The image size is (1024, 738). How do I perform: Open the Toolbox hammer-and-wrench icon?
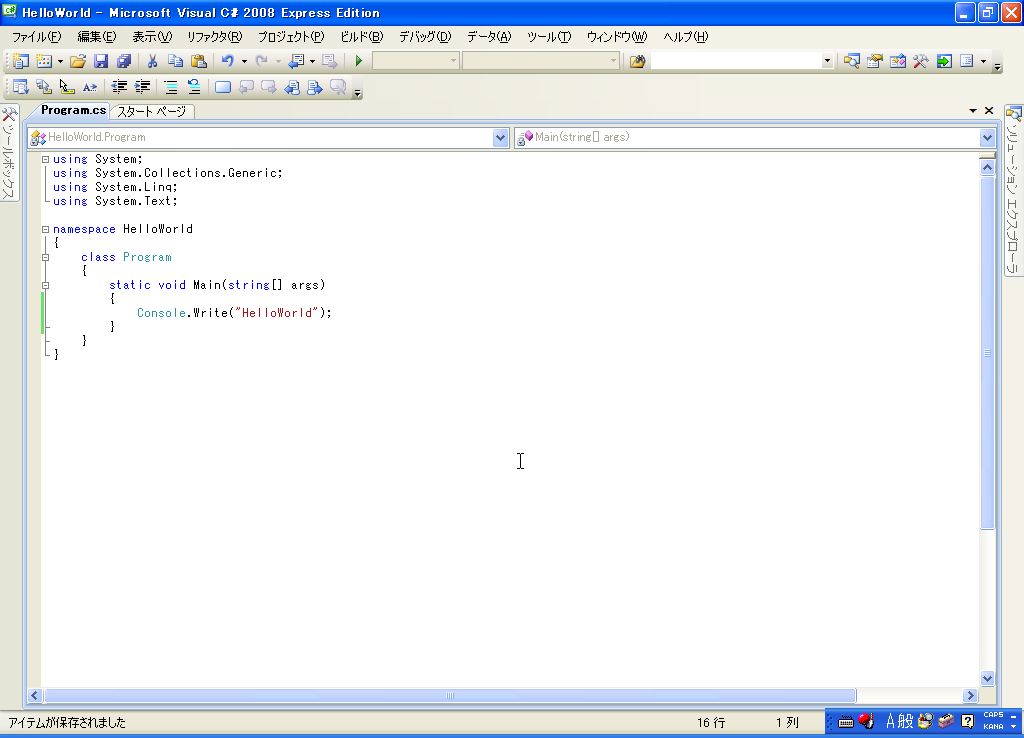click(x=921, y=61)
